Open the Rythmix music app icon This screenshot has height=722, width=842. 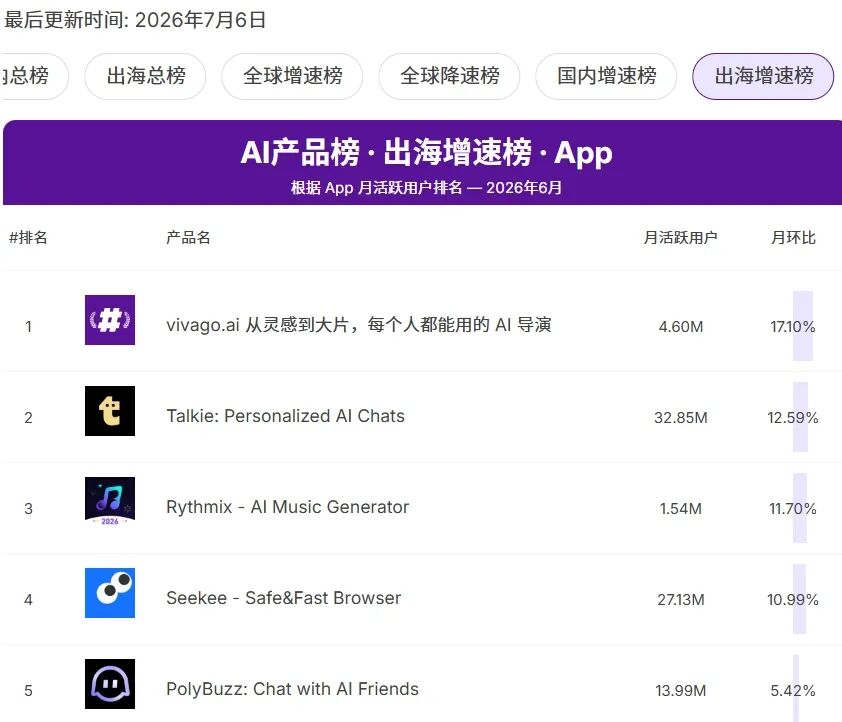coord(110,502)
